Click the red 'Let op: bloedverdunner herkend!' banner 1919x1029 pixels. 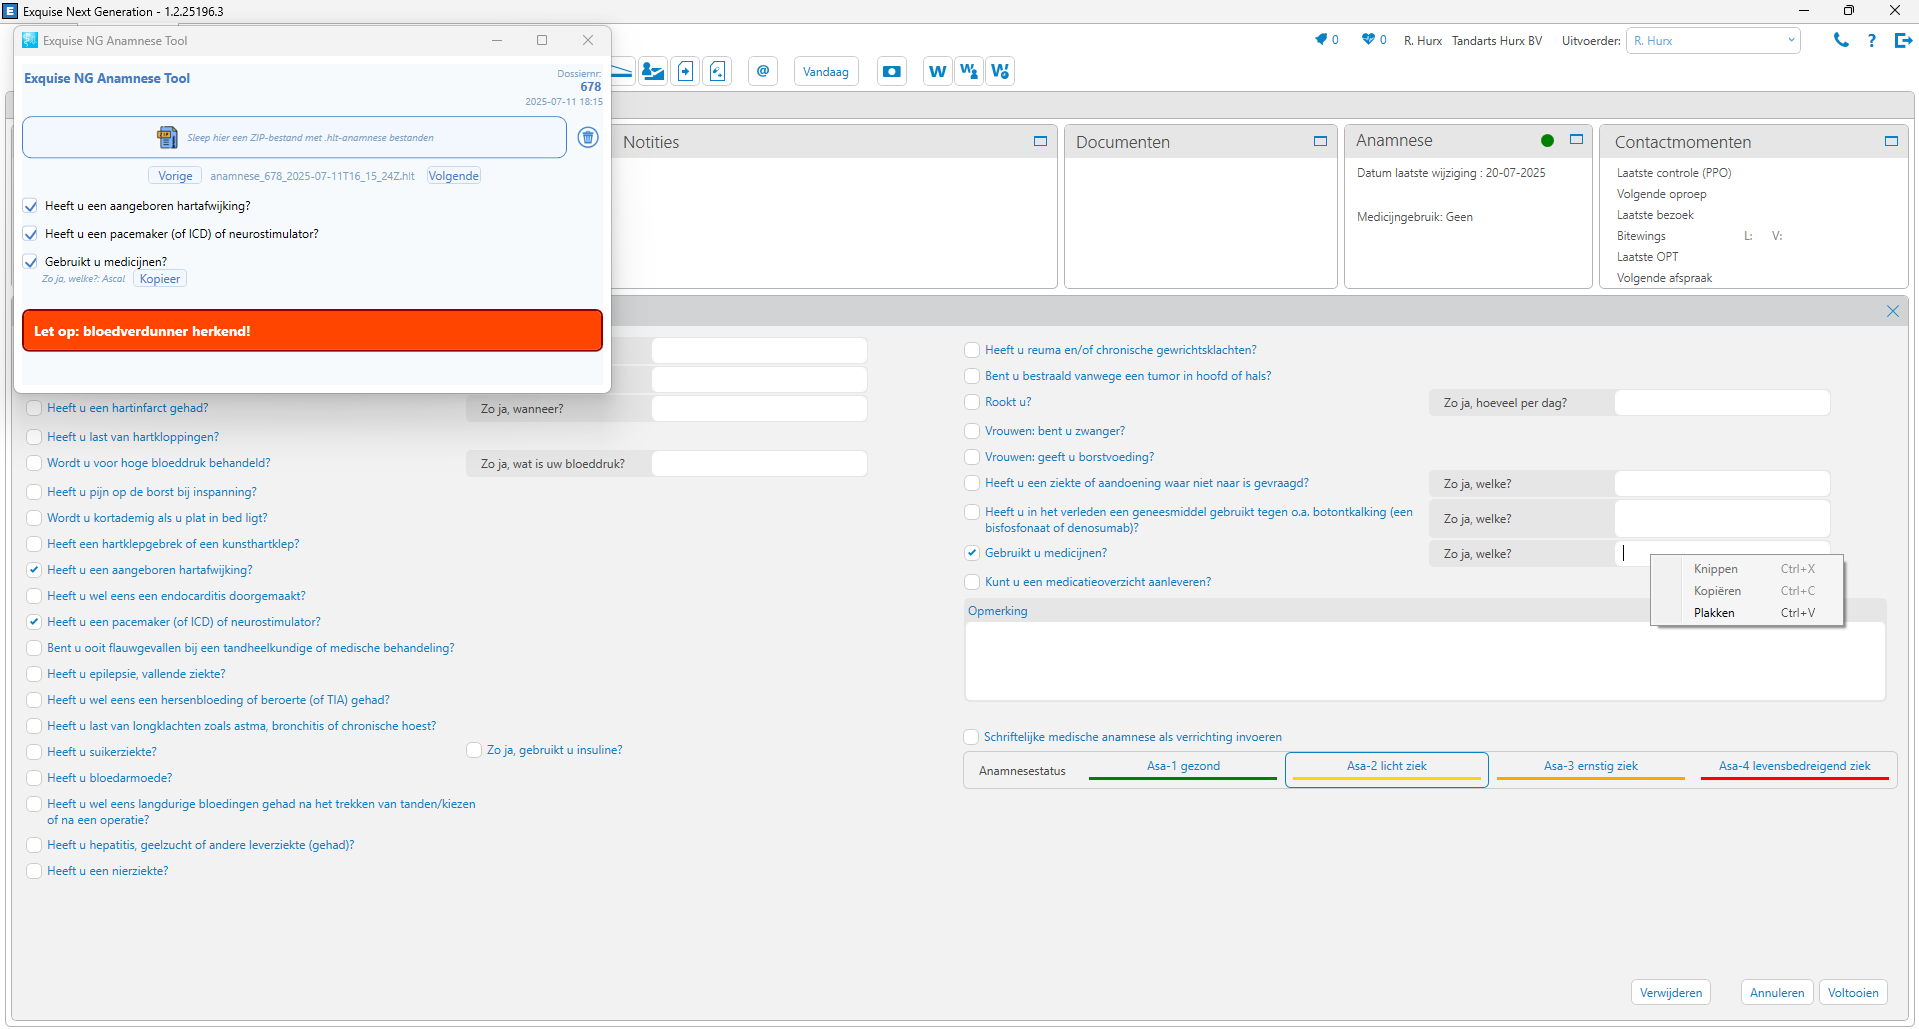[312, 331]
